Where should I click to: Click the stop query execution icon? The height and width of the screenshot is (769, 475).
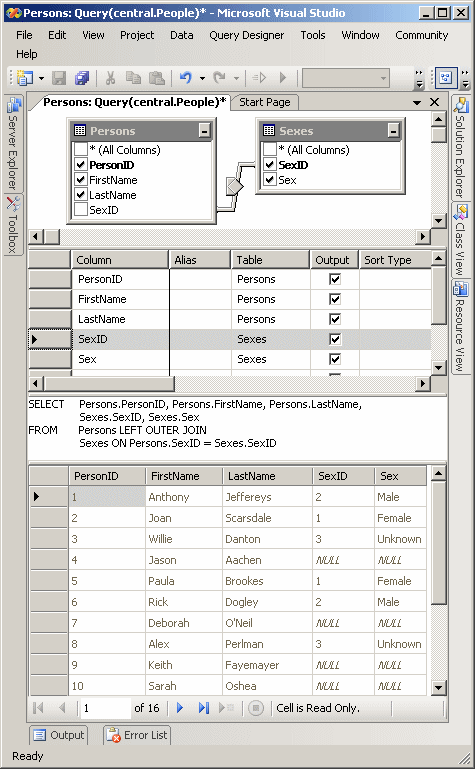click(255, 708)
